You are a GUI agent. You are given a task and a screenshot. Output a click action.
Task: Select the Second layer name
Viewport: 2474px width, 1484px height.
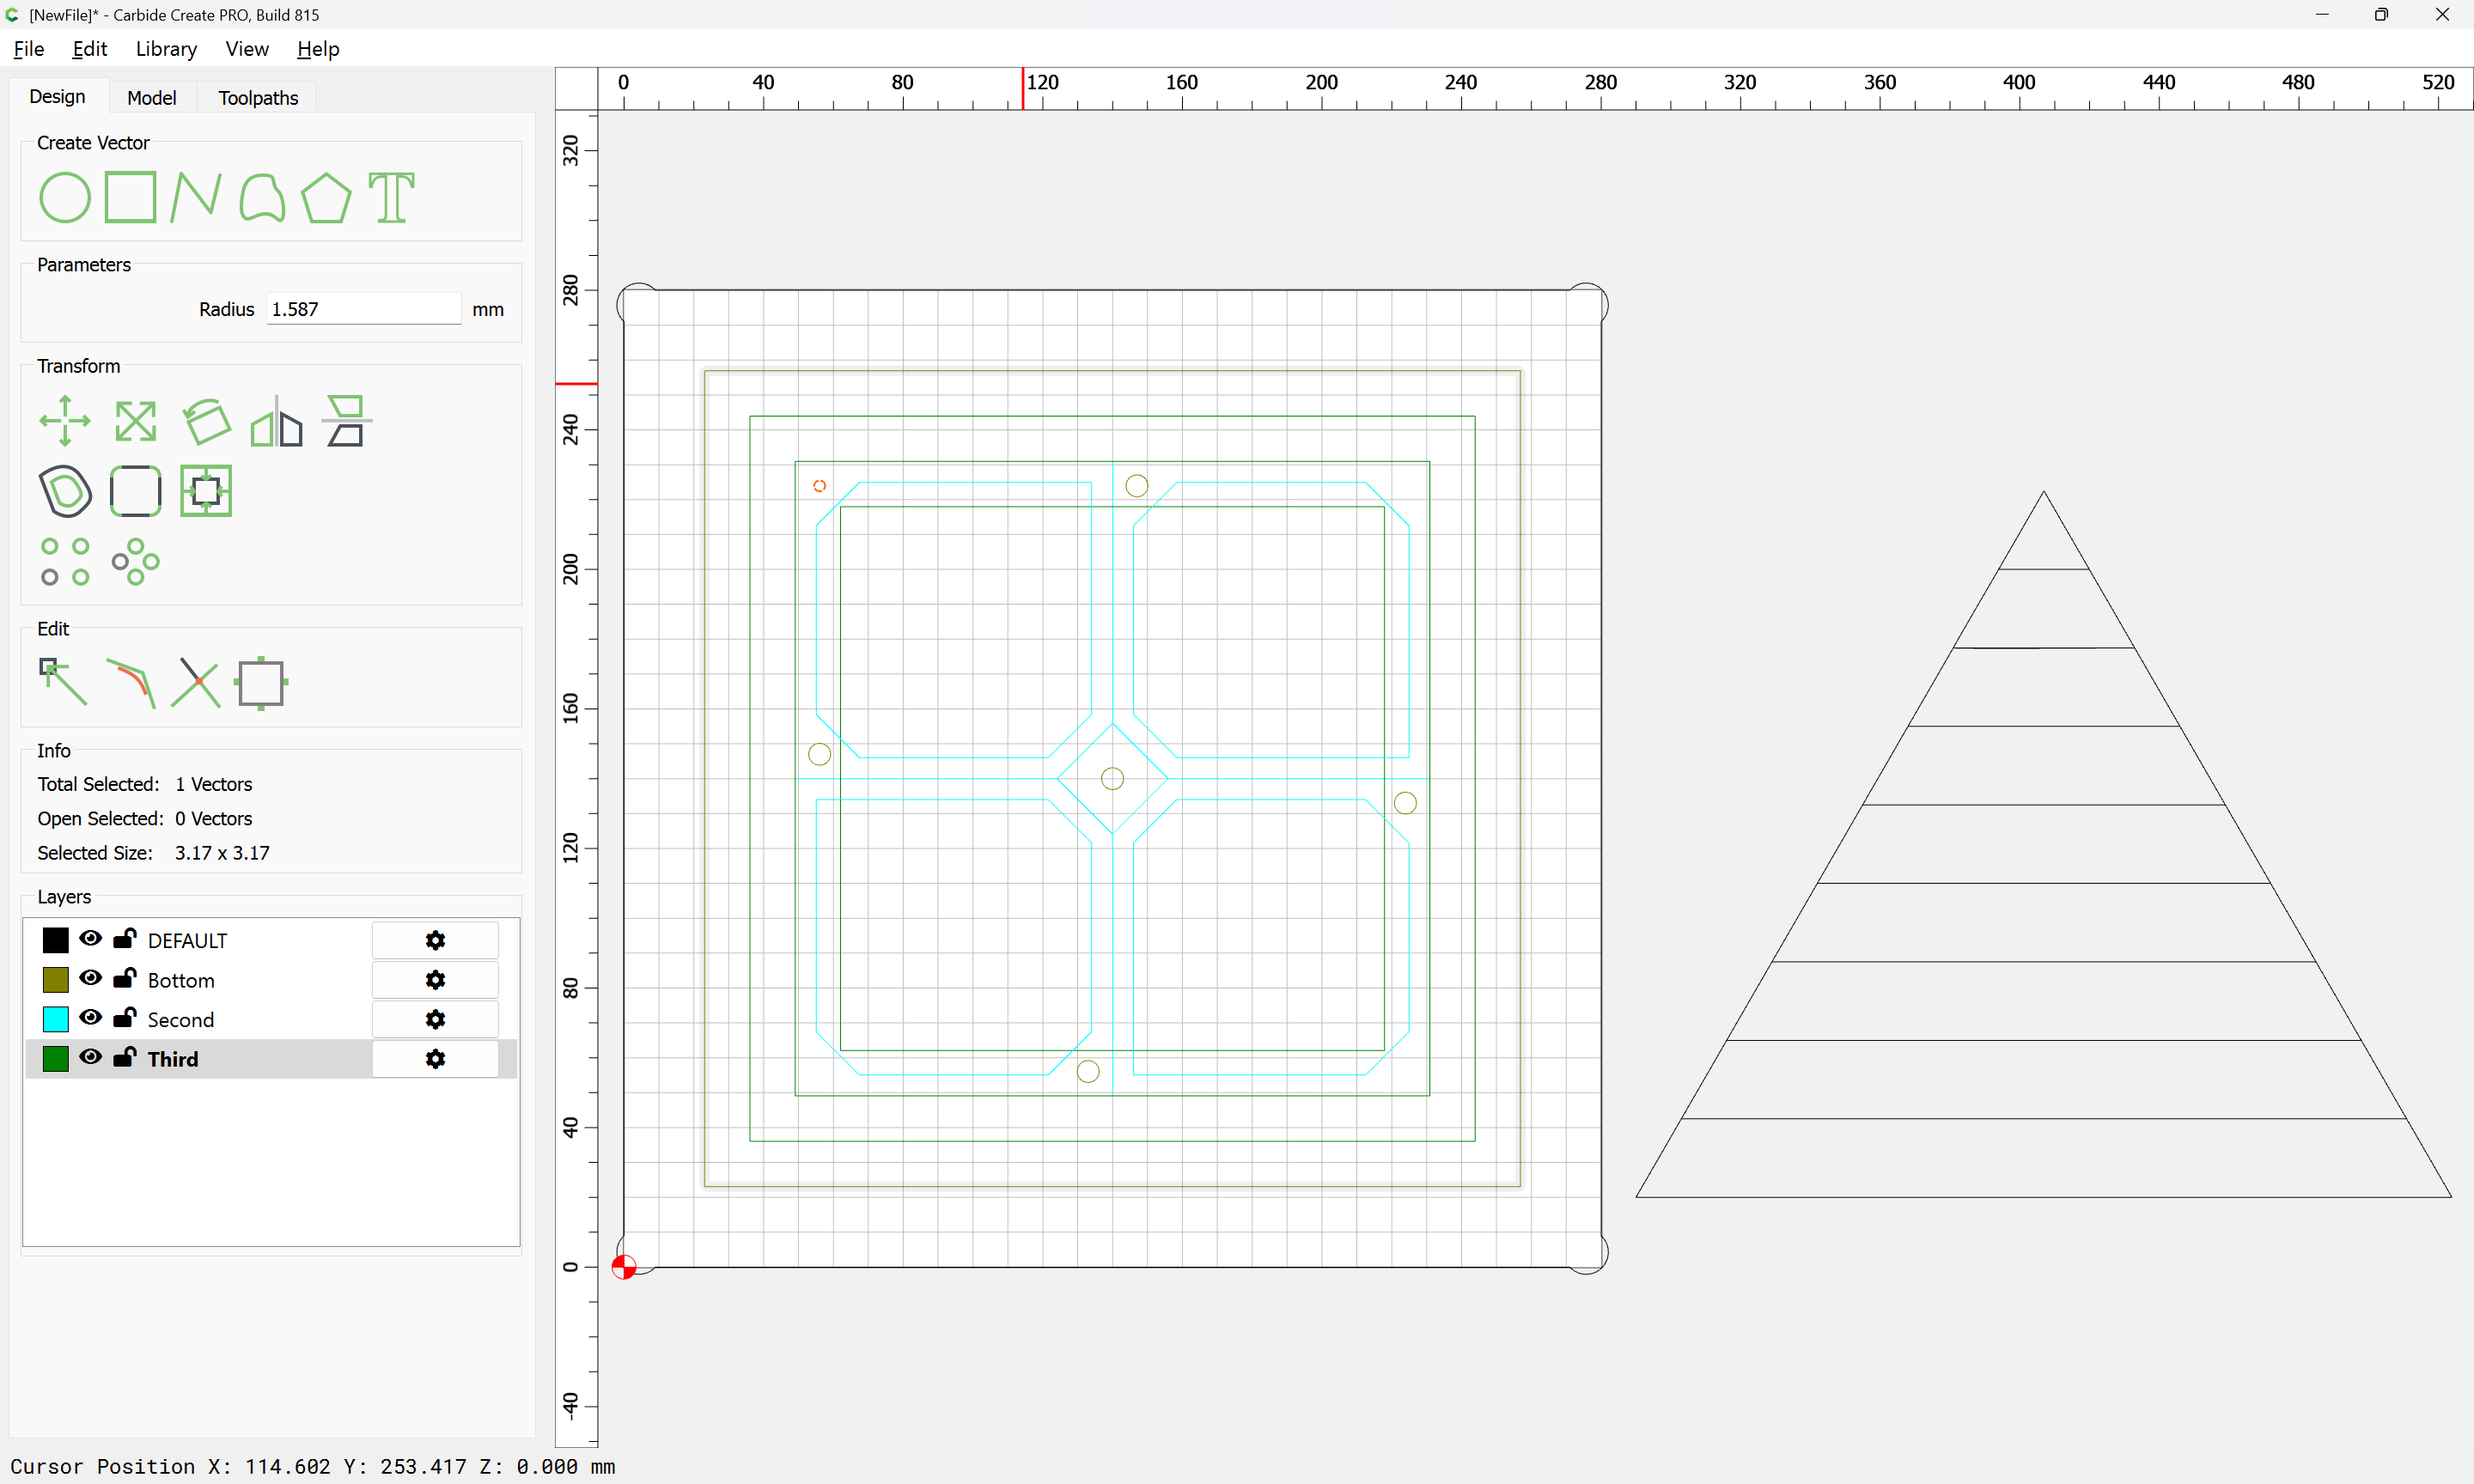(181, 1020)
